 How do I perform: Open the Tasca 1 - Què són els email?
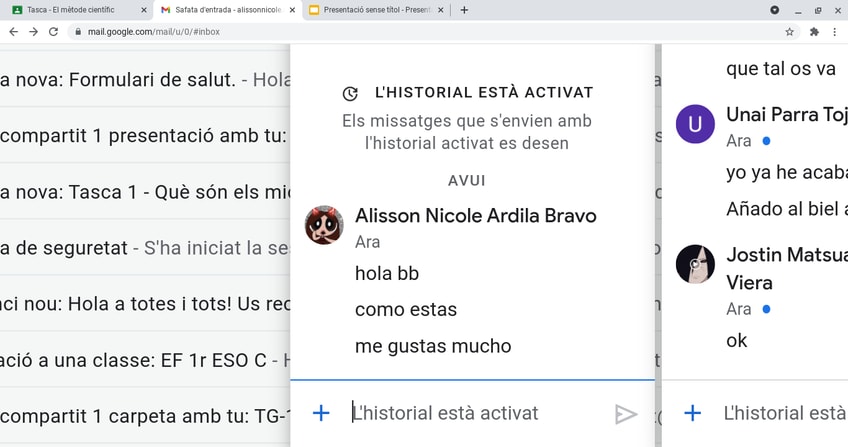tap(145, 192)
